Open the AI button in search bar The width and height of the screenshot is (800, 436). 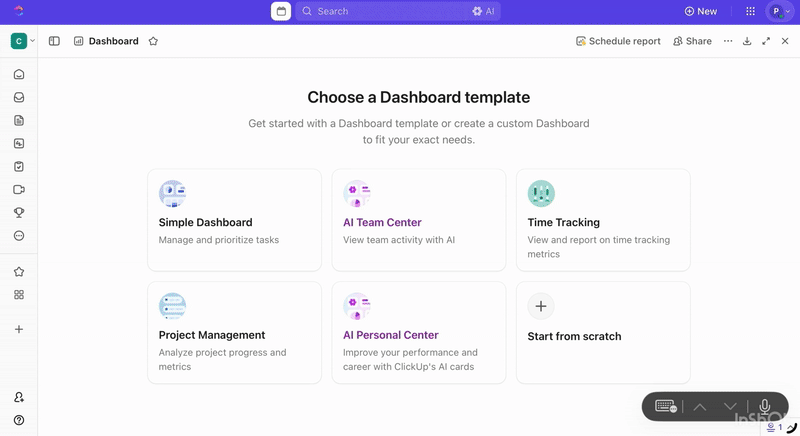pyautogui.click(x=483, y=11)
